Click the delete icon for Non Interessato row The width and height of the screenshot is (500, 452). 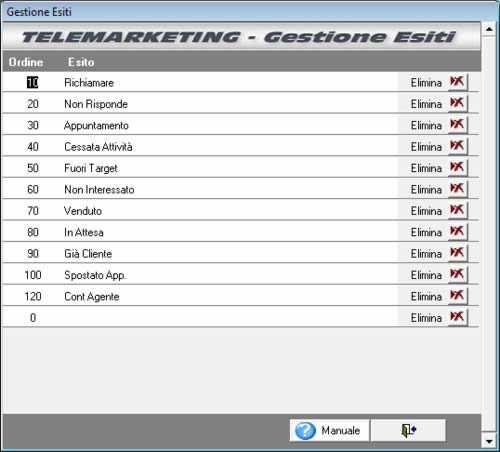(x=457, y=188)
